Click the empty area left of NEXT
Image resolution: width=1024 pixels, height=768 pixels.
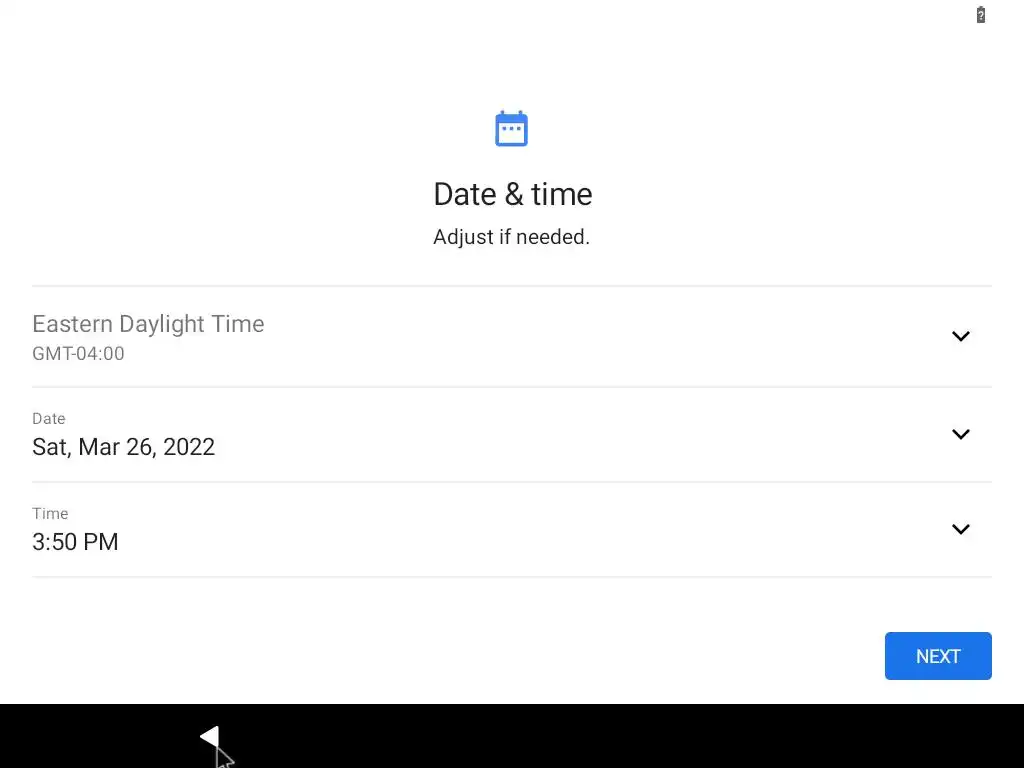pos(500,656)
